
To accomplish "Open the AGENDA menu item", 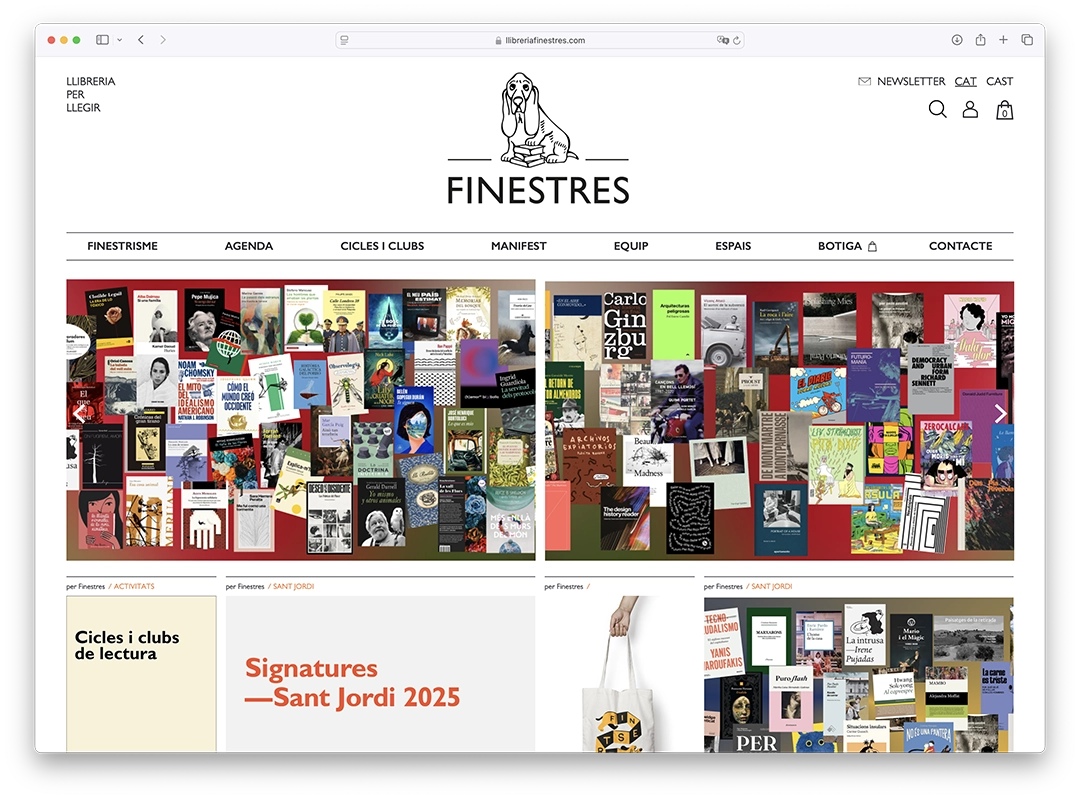I will (248, 246).
